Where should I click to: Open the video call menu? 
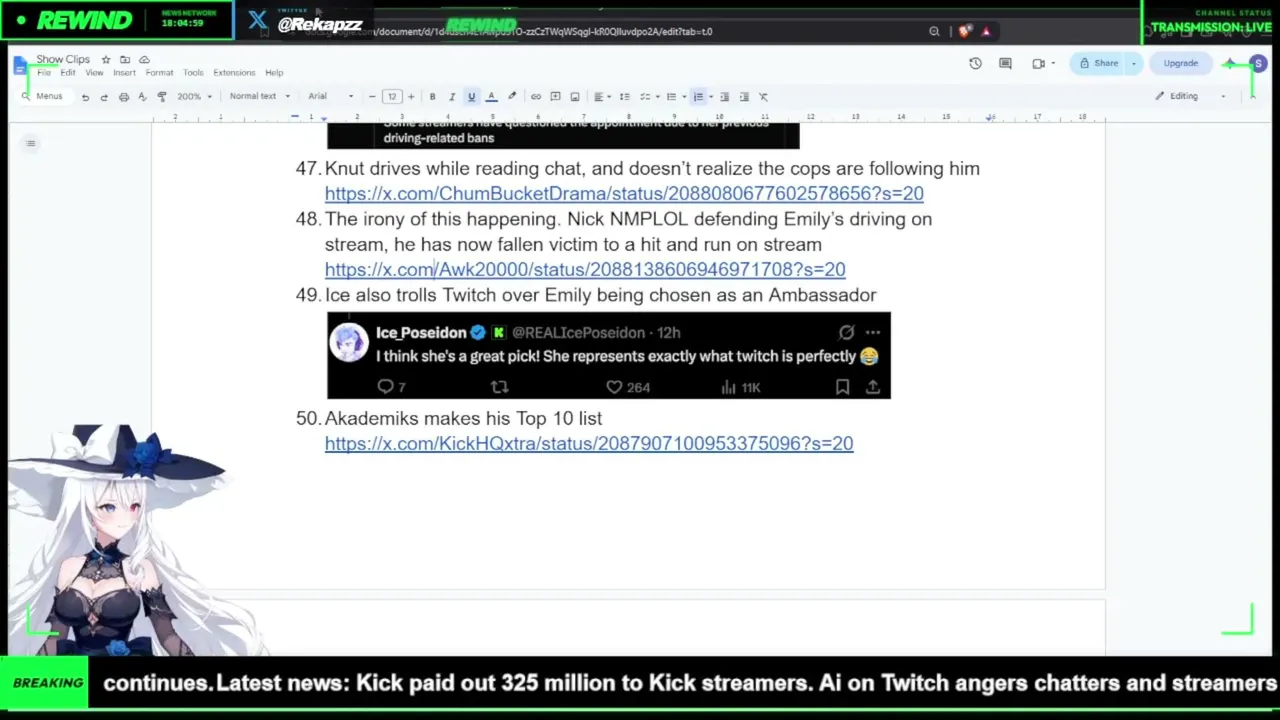coord(1043,64)
